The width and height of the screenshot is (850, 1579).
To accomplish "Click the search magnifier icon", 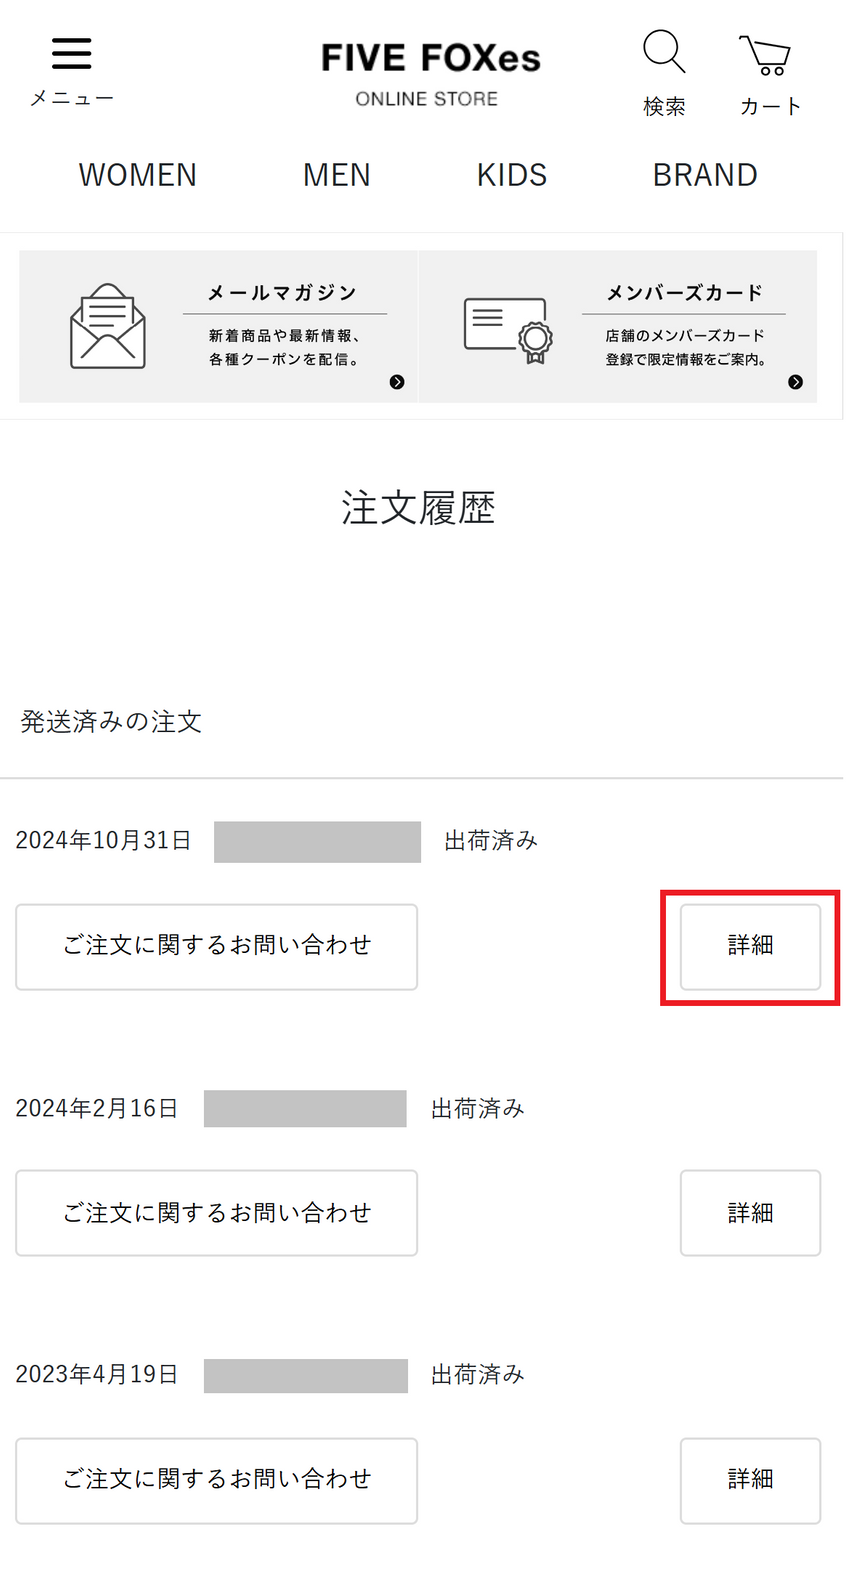I will 664,51.
